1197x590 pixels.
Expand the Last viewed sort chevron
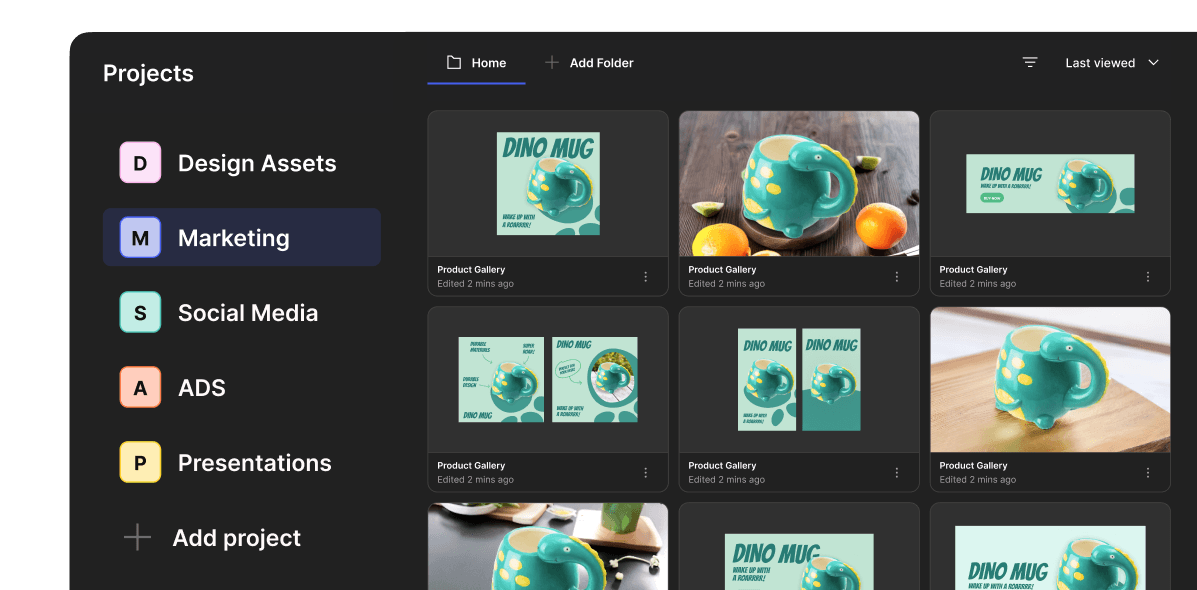coord(1153,63)
